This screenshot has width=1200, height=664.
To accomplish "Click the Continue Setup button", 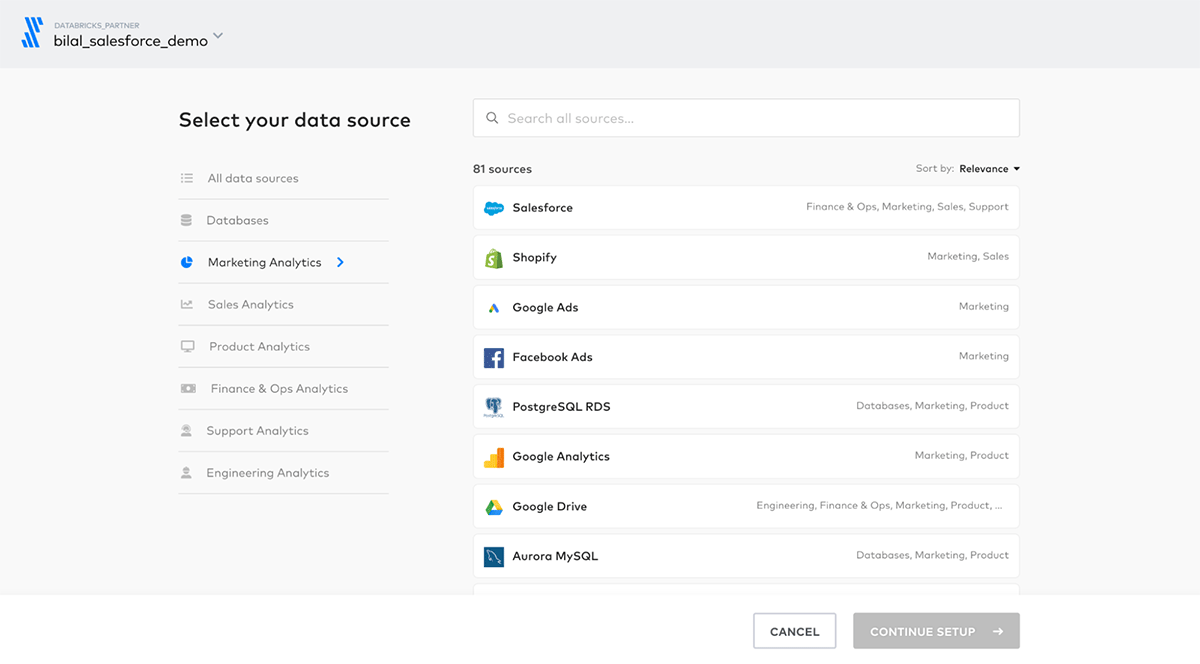I will (x=936, y=631).
